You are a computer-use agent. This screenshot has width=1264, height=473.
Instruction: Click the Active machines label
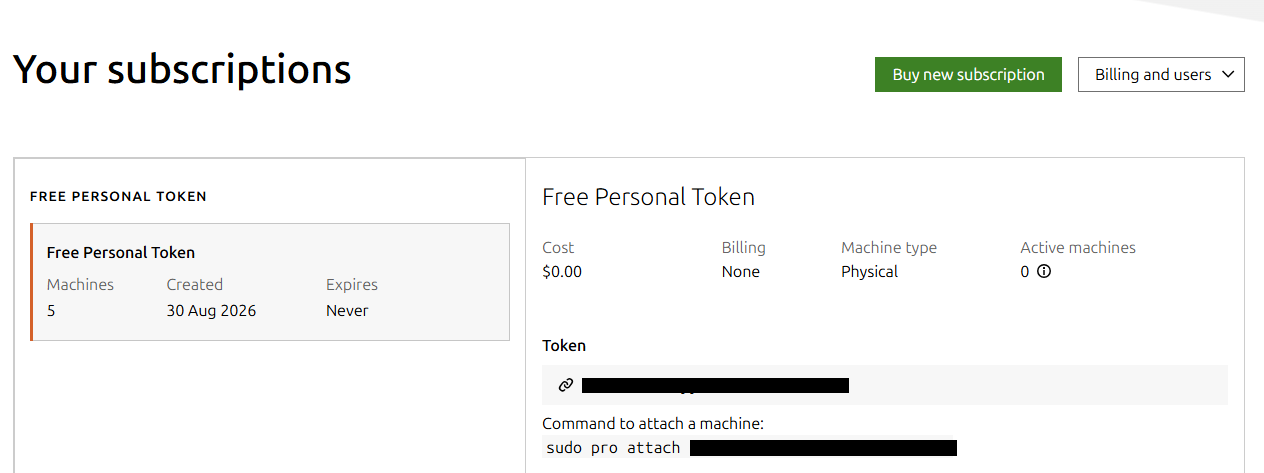(1078, 247)
